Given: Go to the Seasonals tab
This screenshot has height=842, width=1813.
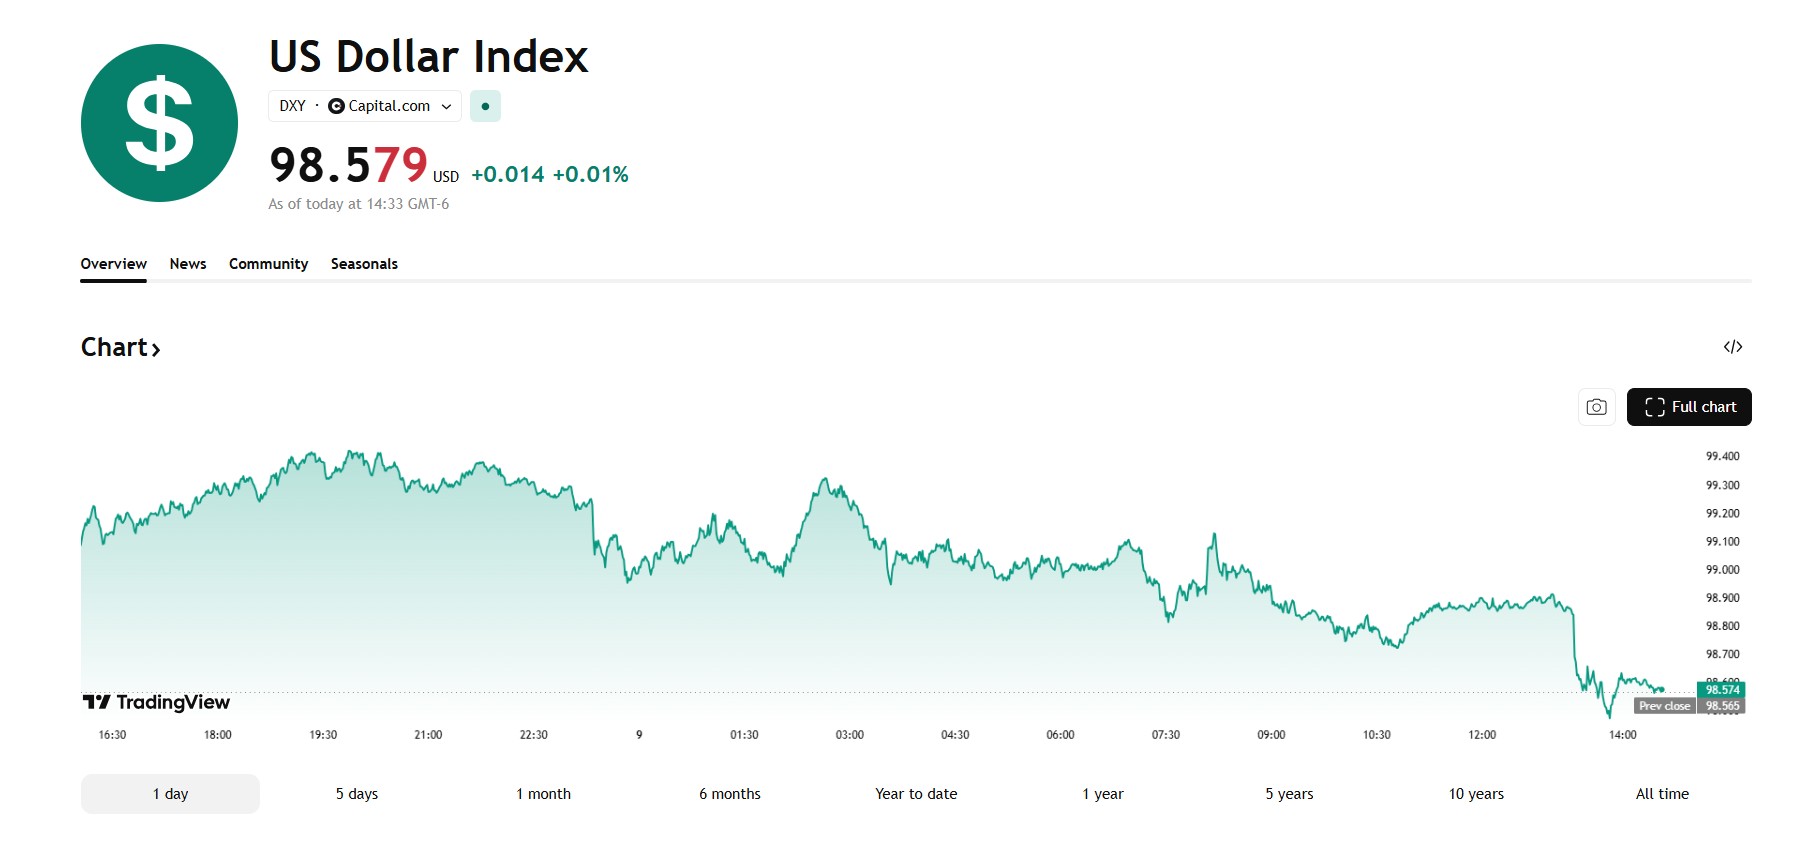Looking at the screenshot, I should click(364, 264).
